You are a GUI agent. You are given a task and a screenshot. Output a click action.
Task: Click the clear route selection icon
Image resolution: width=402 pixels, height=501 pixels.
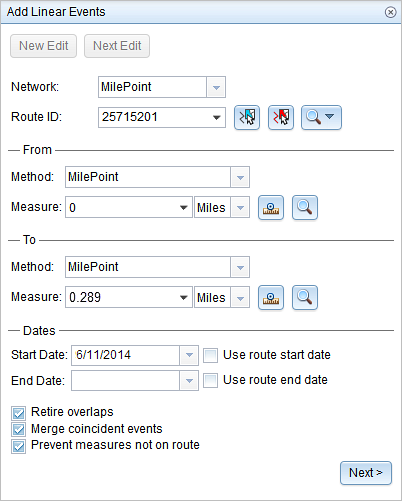pyautogui.click(x=281, y=117)
